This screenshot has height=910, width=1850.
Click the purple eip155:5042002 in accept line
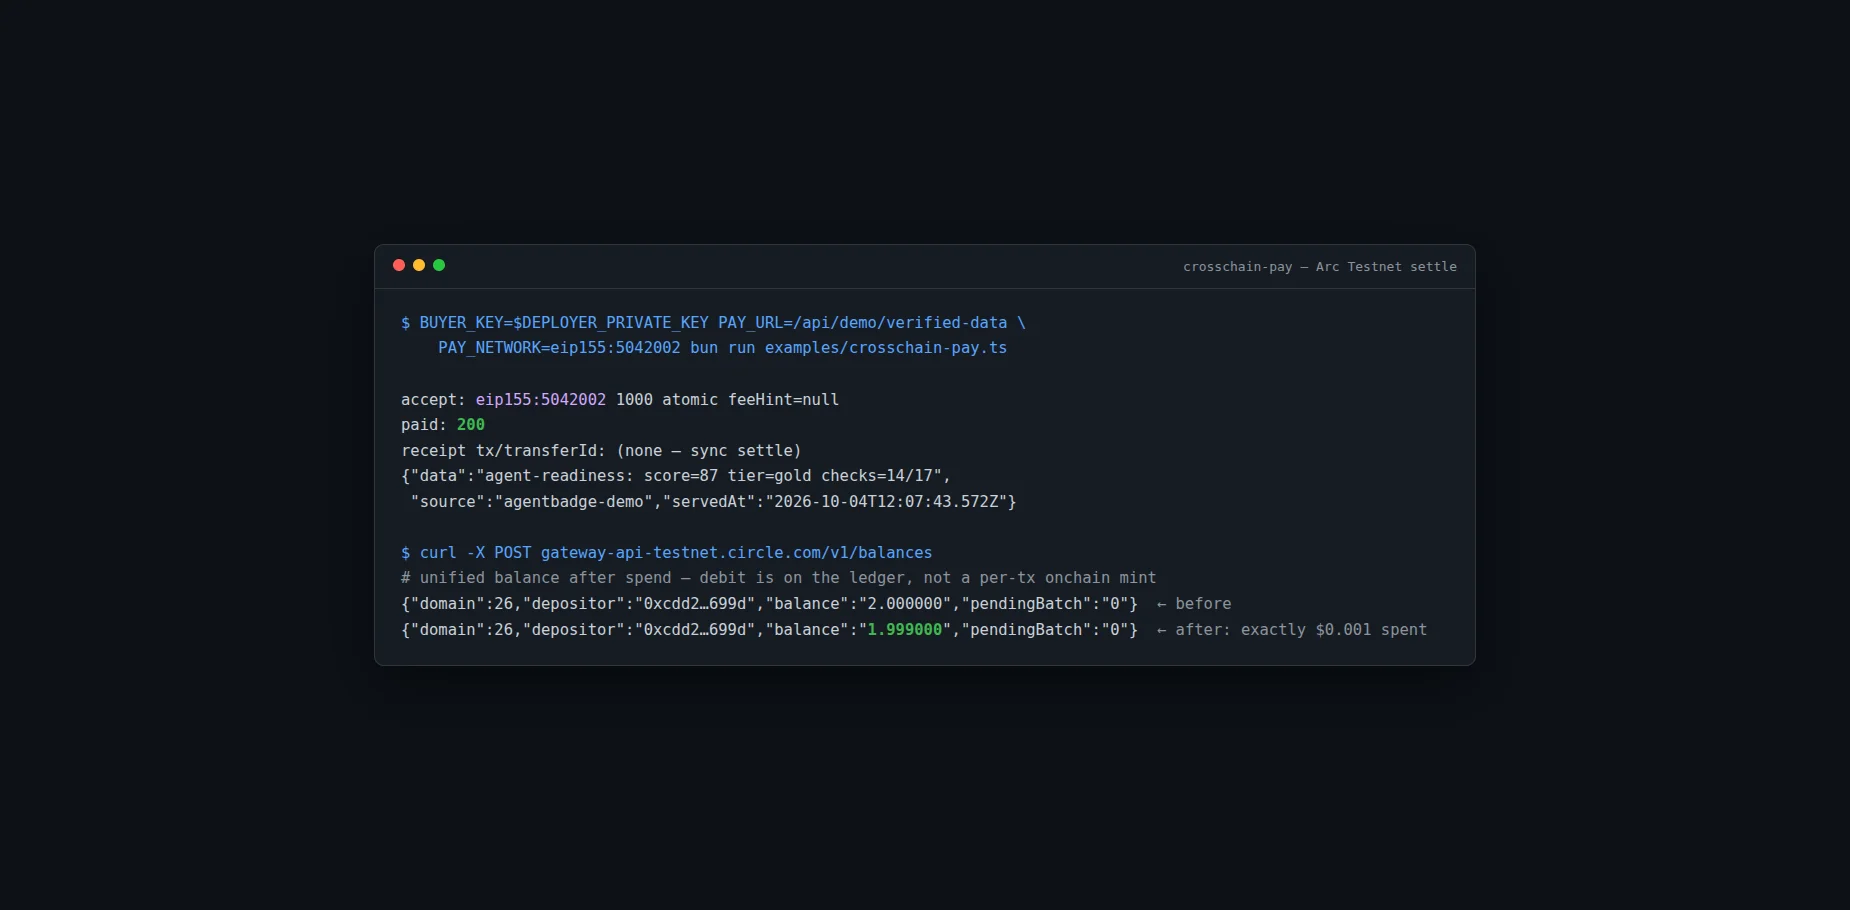541,400
